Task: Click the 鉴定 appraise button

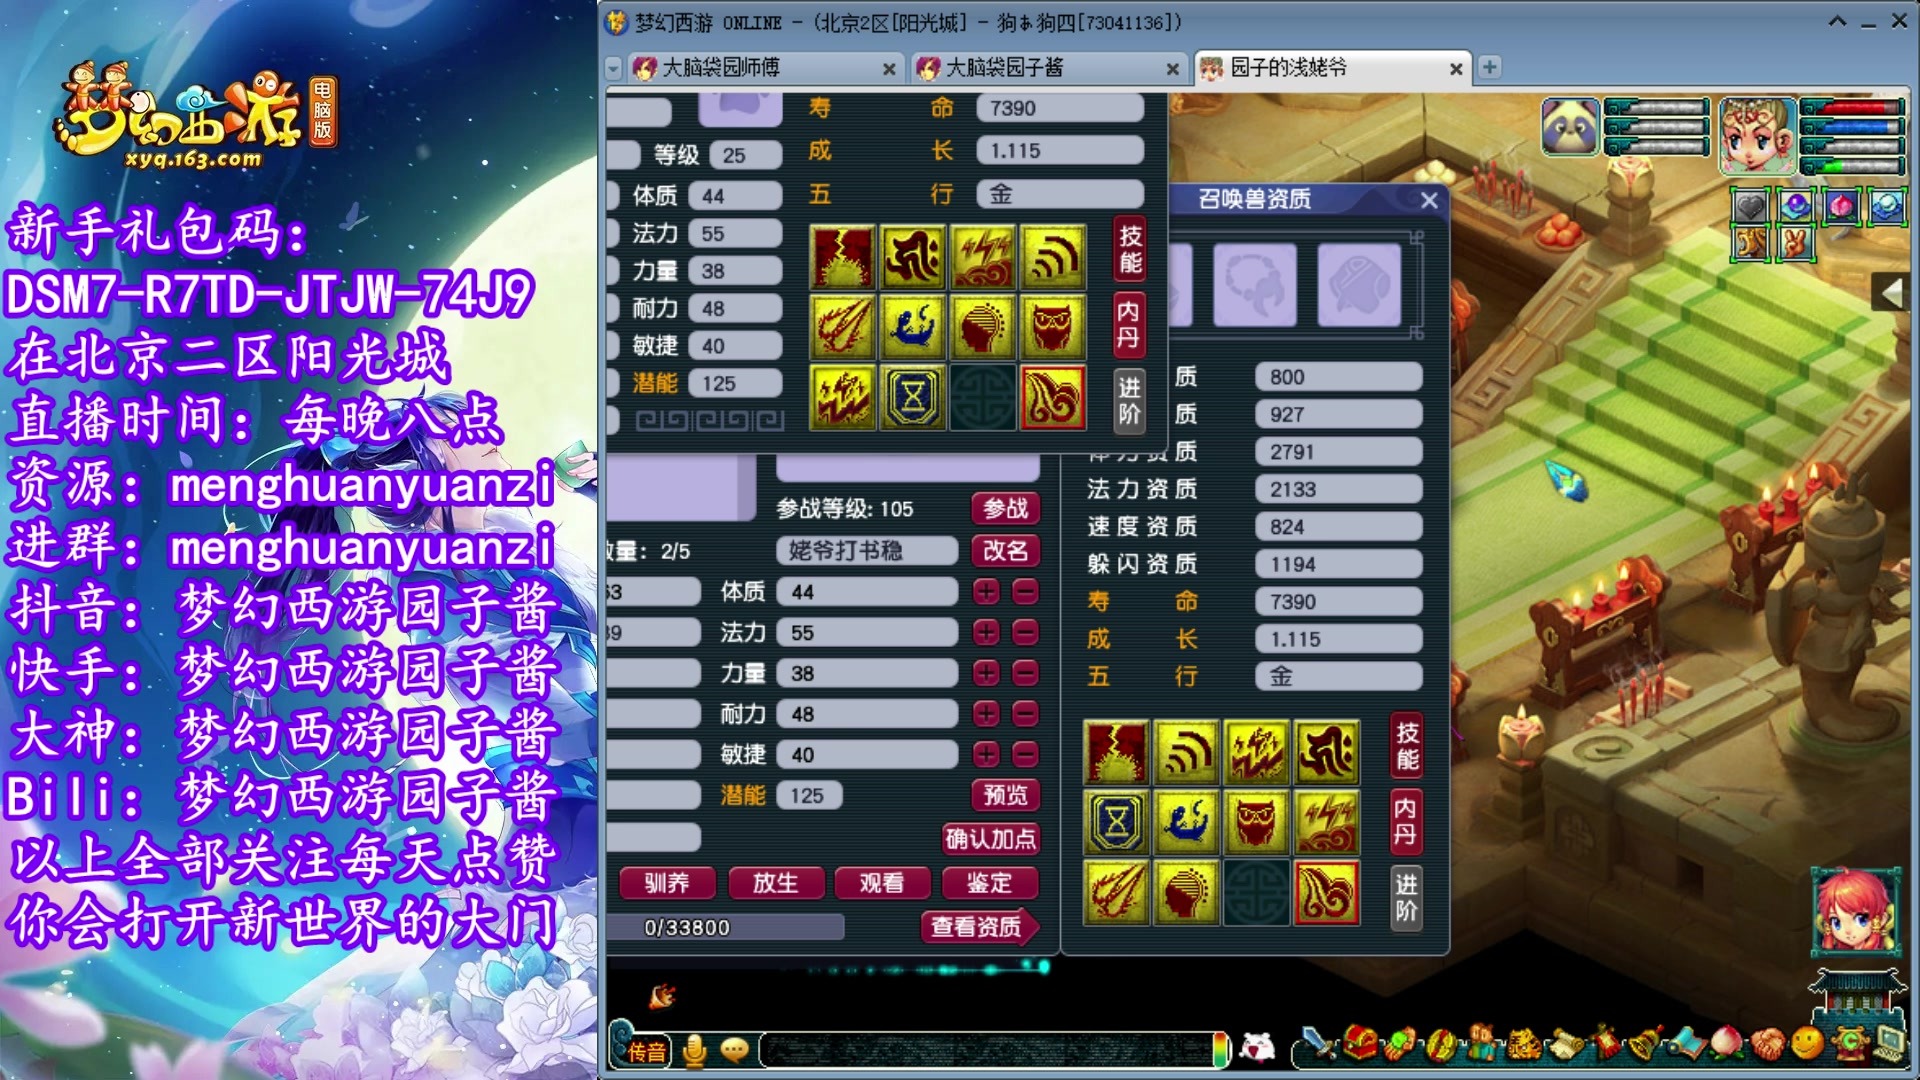Action: click(x=989, y=883)
